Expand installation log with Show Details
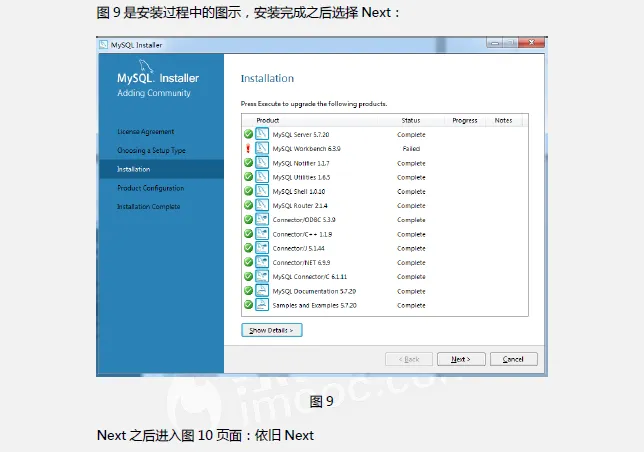This screenshot has width=644, height=452. click(x=272, y=330)
